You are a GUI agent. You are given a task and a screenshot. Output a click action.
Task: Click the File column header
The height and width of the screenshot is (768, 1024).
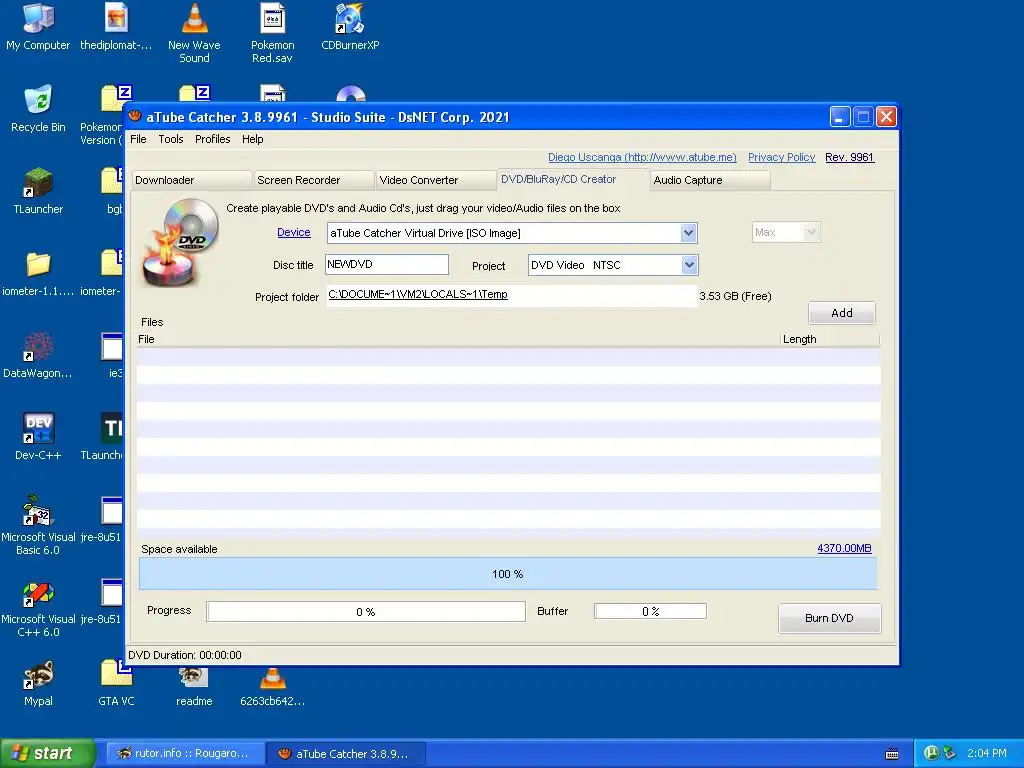tap(458, 339)
